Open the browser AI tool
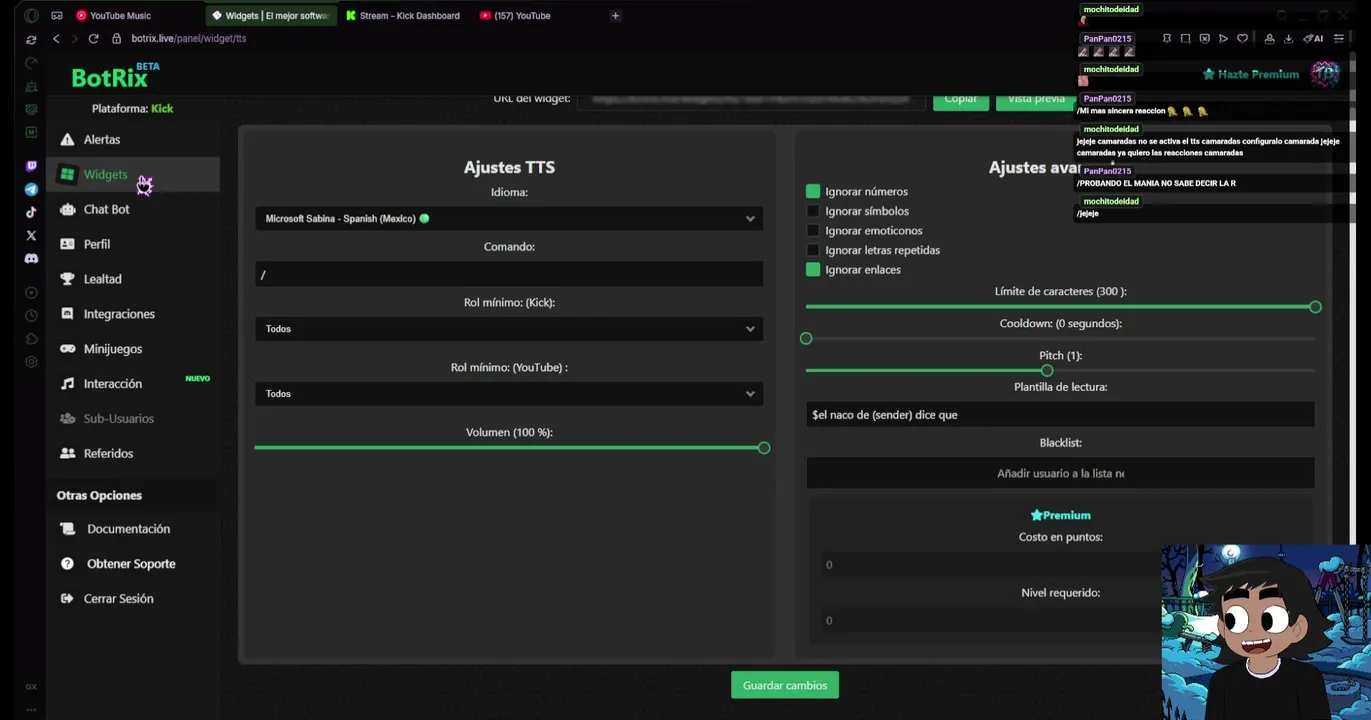This screenshot has height=720, width=1371. pos(1314,39)
